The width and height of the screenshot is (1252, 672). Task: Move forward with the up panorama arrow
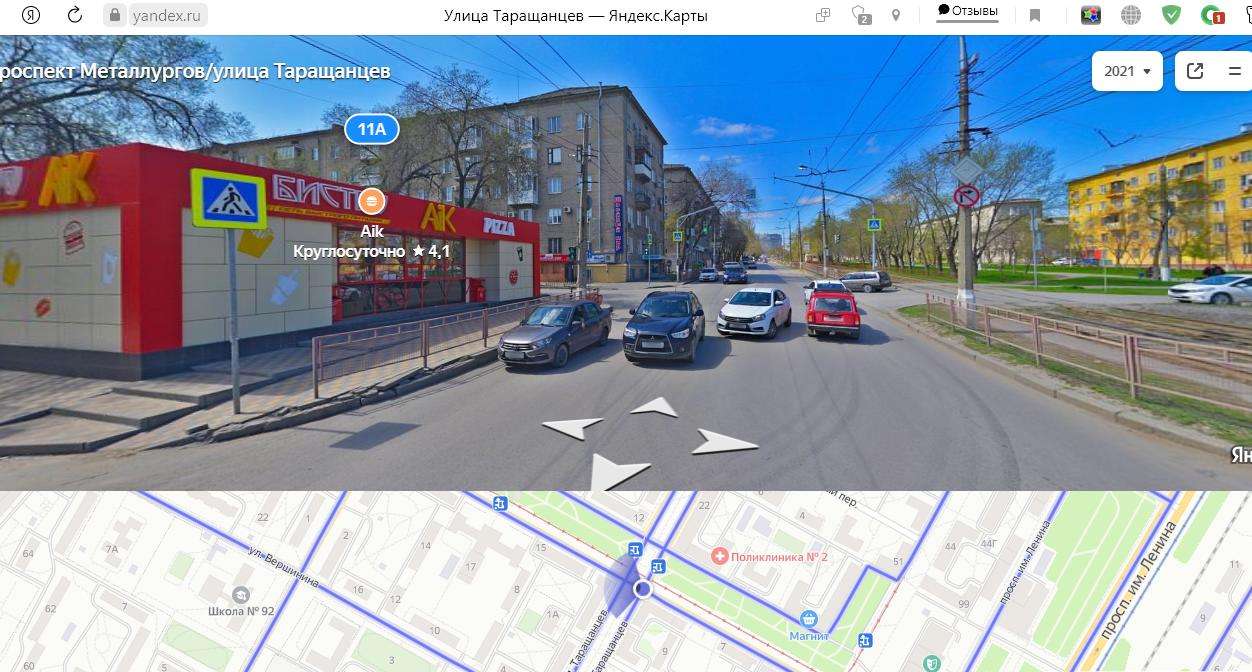click(654, 407)
